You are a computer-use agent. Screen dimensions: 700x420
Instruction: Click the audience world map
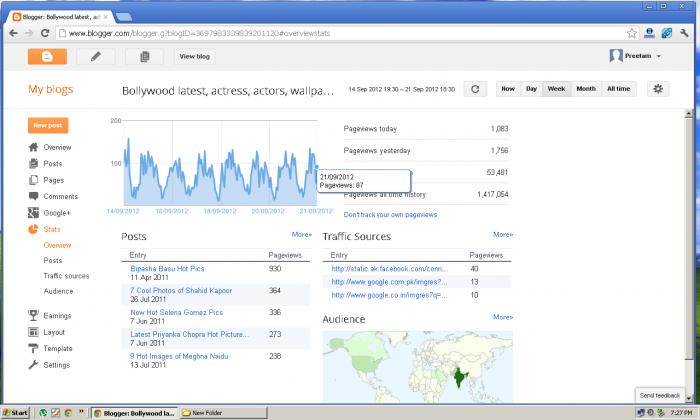coord(417,367)
